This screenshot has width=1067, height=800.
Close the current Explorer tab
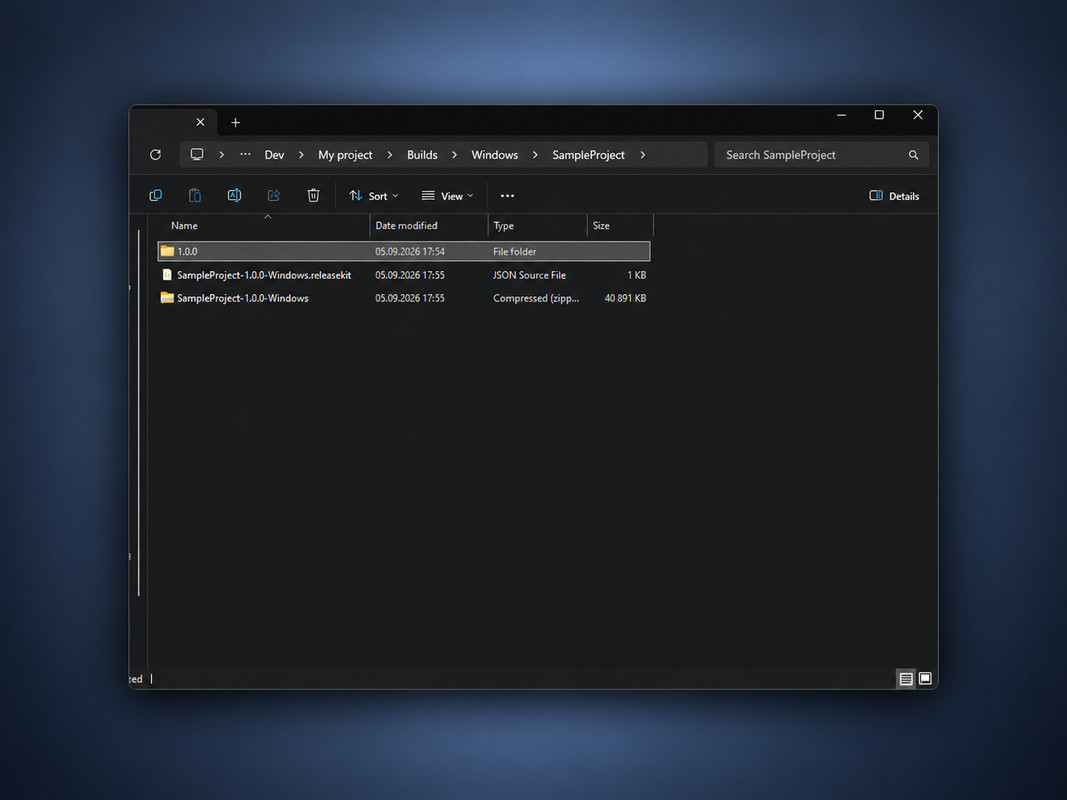click(x=200, y=122)
